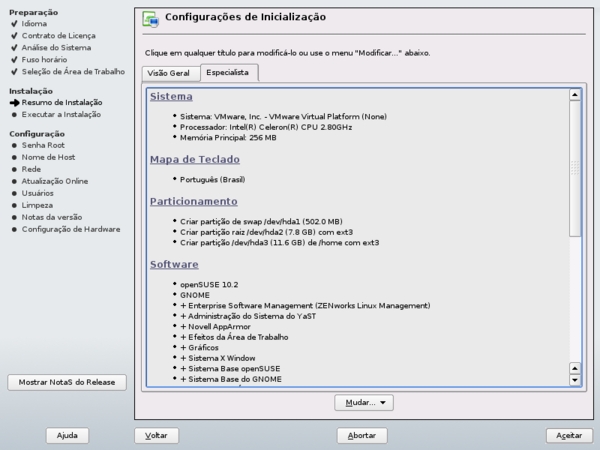Screen dimensions: 600x450
Task: Click the Contrato de Licença step label
Action: tap(59, 36)
